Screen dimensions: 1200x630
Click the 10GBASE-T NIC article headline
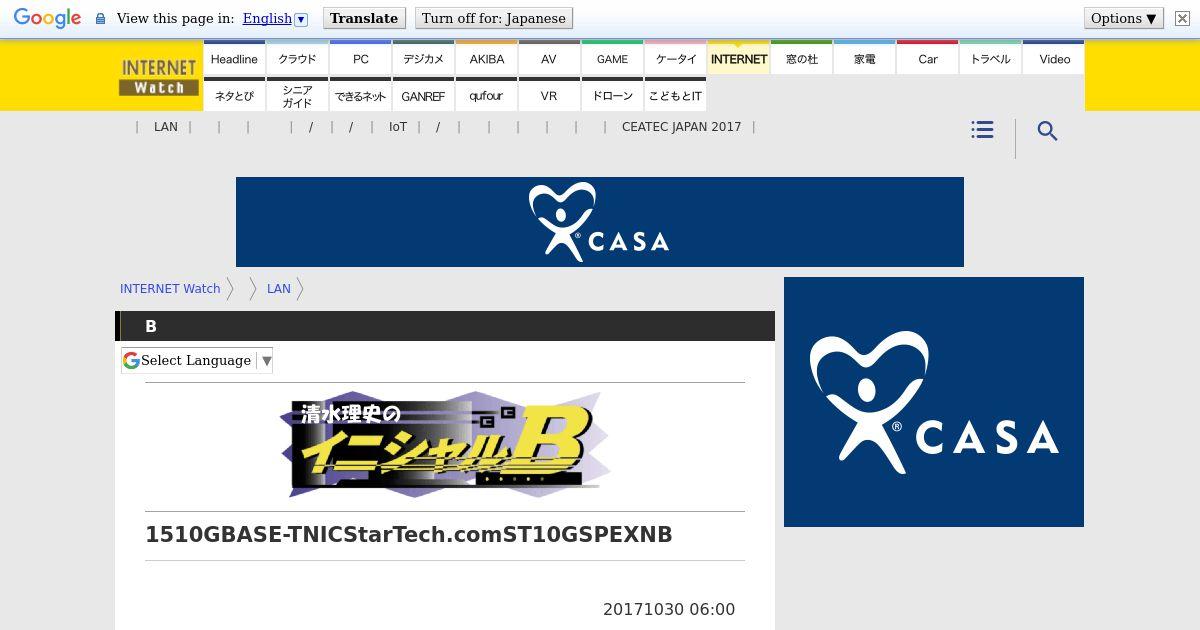point(409,535)
